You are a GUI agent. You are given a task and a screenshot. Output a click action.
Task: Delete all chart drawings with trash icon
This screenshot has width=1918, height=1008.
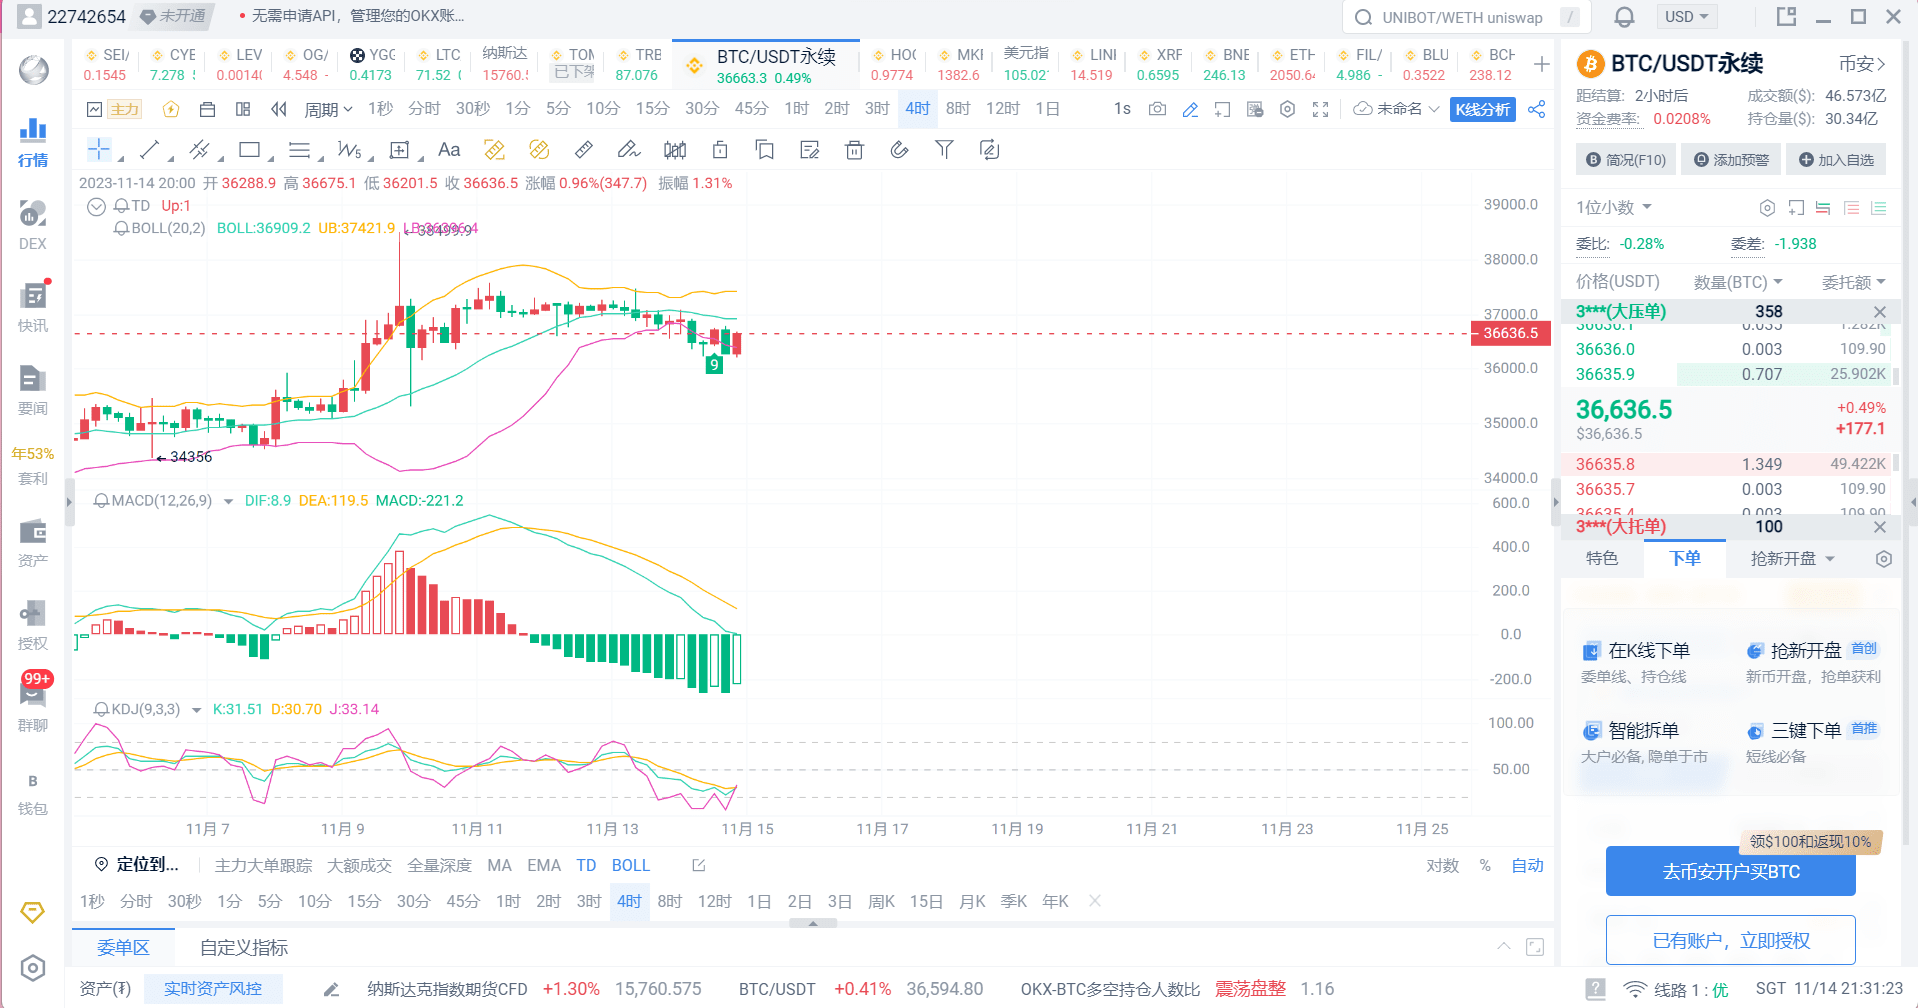click(x=853, y=149)
